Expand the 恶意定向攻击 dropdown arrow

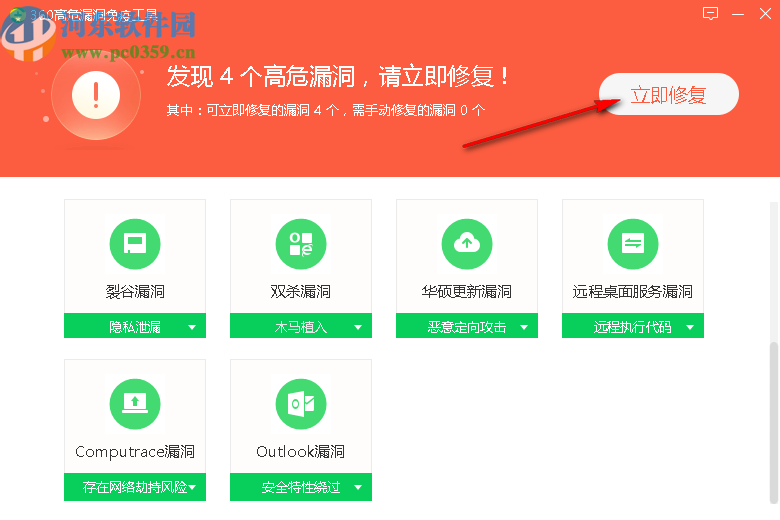point(524,327)
